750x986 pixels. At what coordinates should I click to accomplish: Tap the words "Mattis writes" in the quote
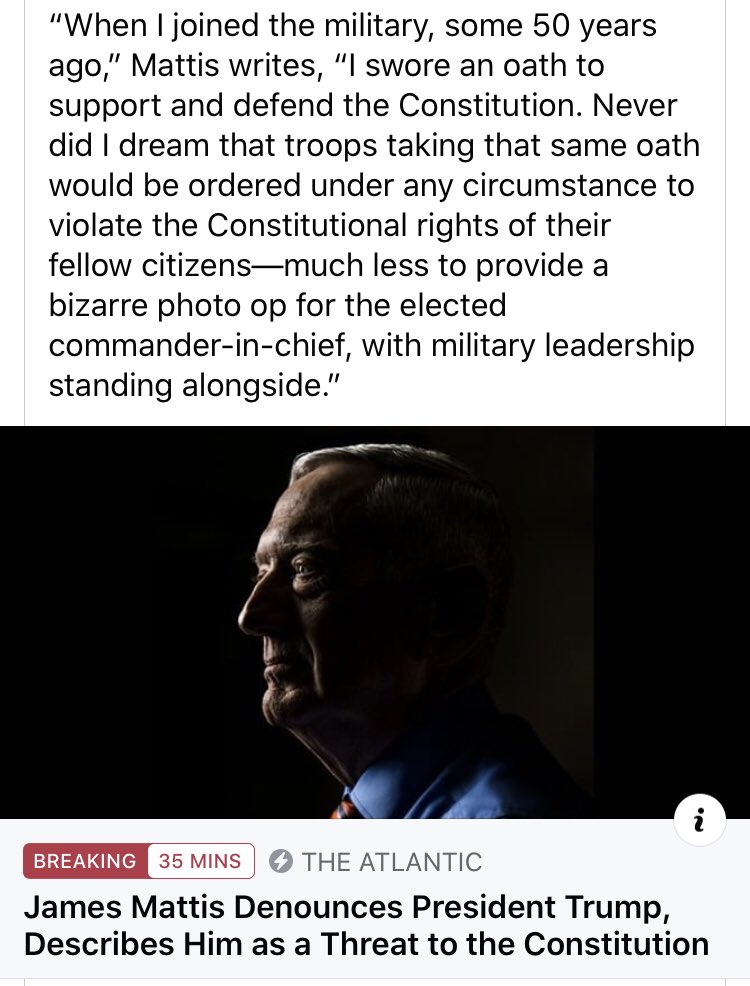click(227, 65)
